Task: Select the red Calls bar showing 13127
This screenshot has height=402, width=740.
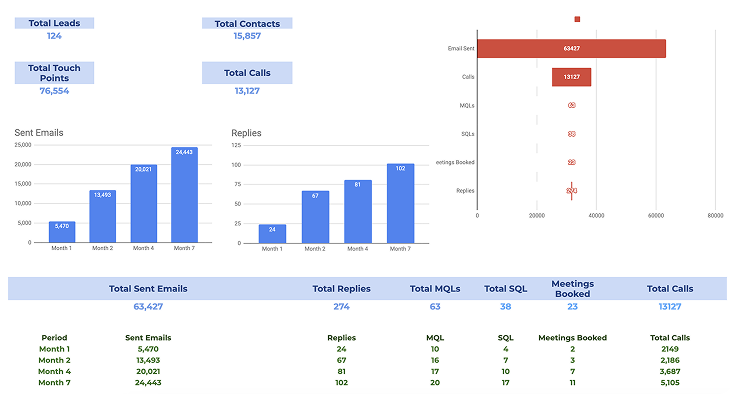Action: point(571,77)
